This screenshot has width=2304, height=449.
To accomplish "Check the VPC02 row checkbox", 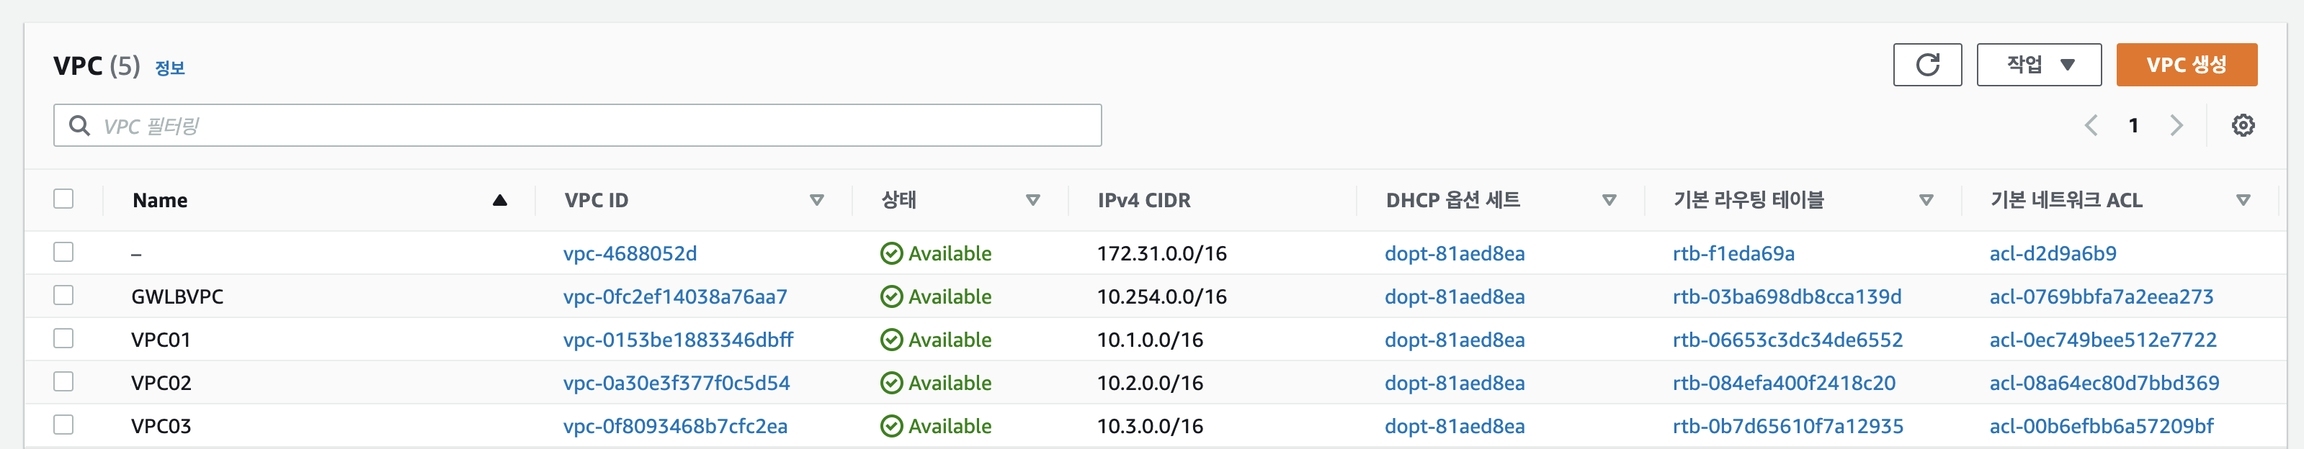I will tap(64, 382).
